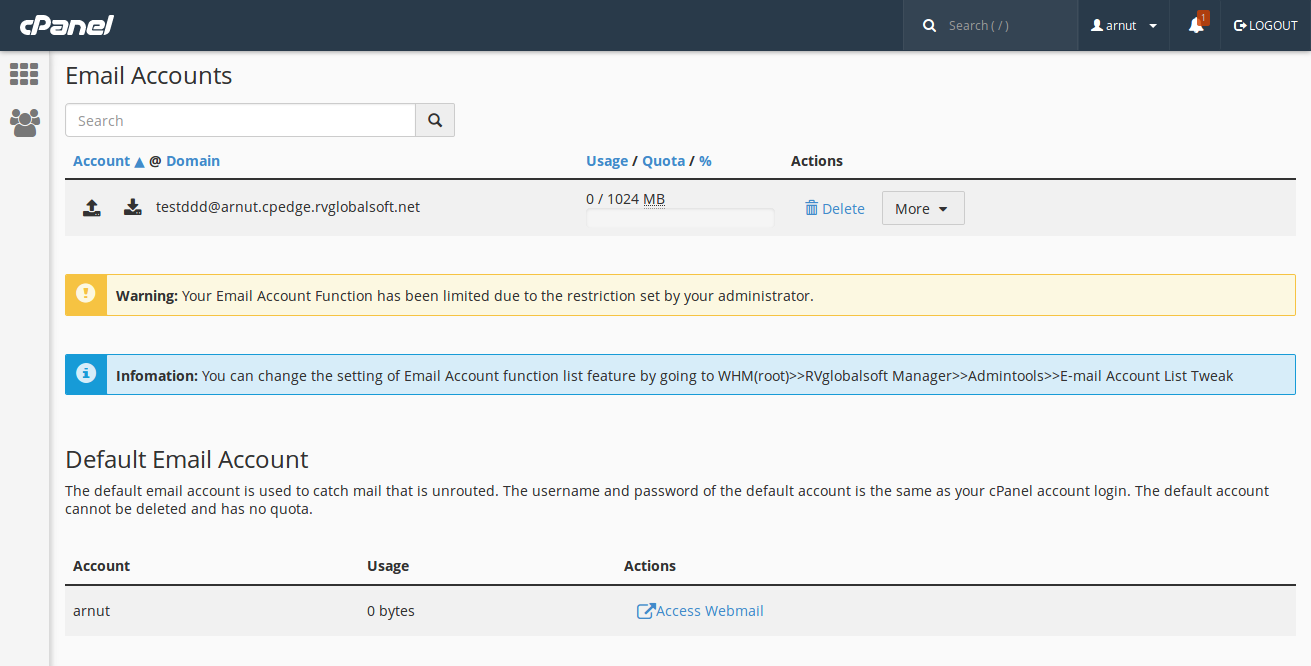Click the warning icon on the restriction notice
This screenshot has height=666, width=1311.
85,294
